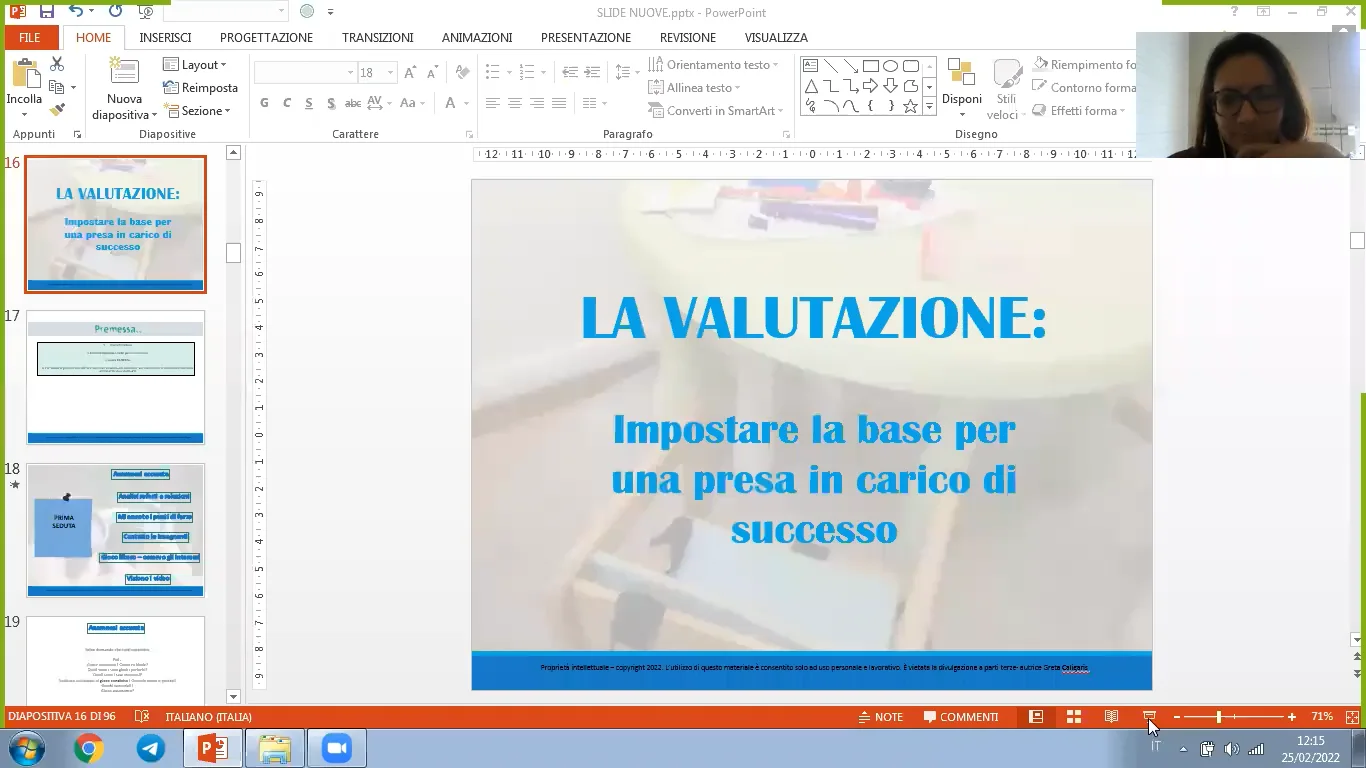The width and height of the screenshot is (1366, 768).
Task: Show the NOTE pane
Action: (x=880, y=717)
